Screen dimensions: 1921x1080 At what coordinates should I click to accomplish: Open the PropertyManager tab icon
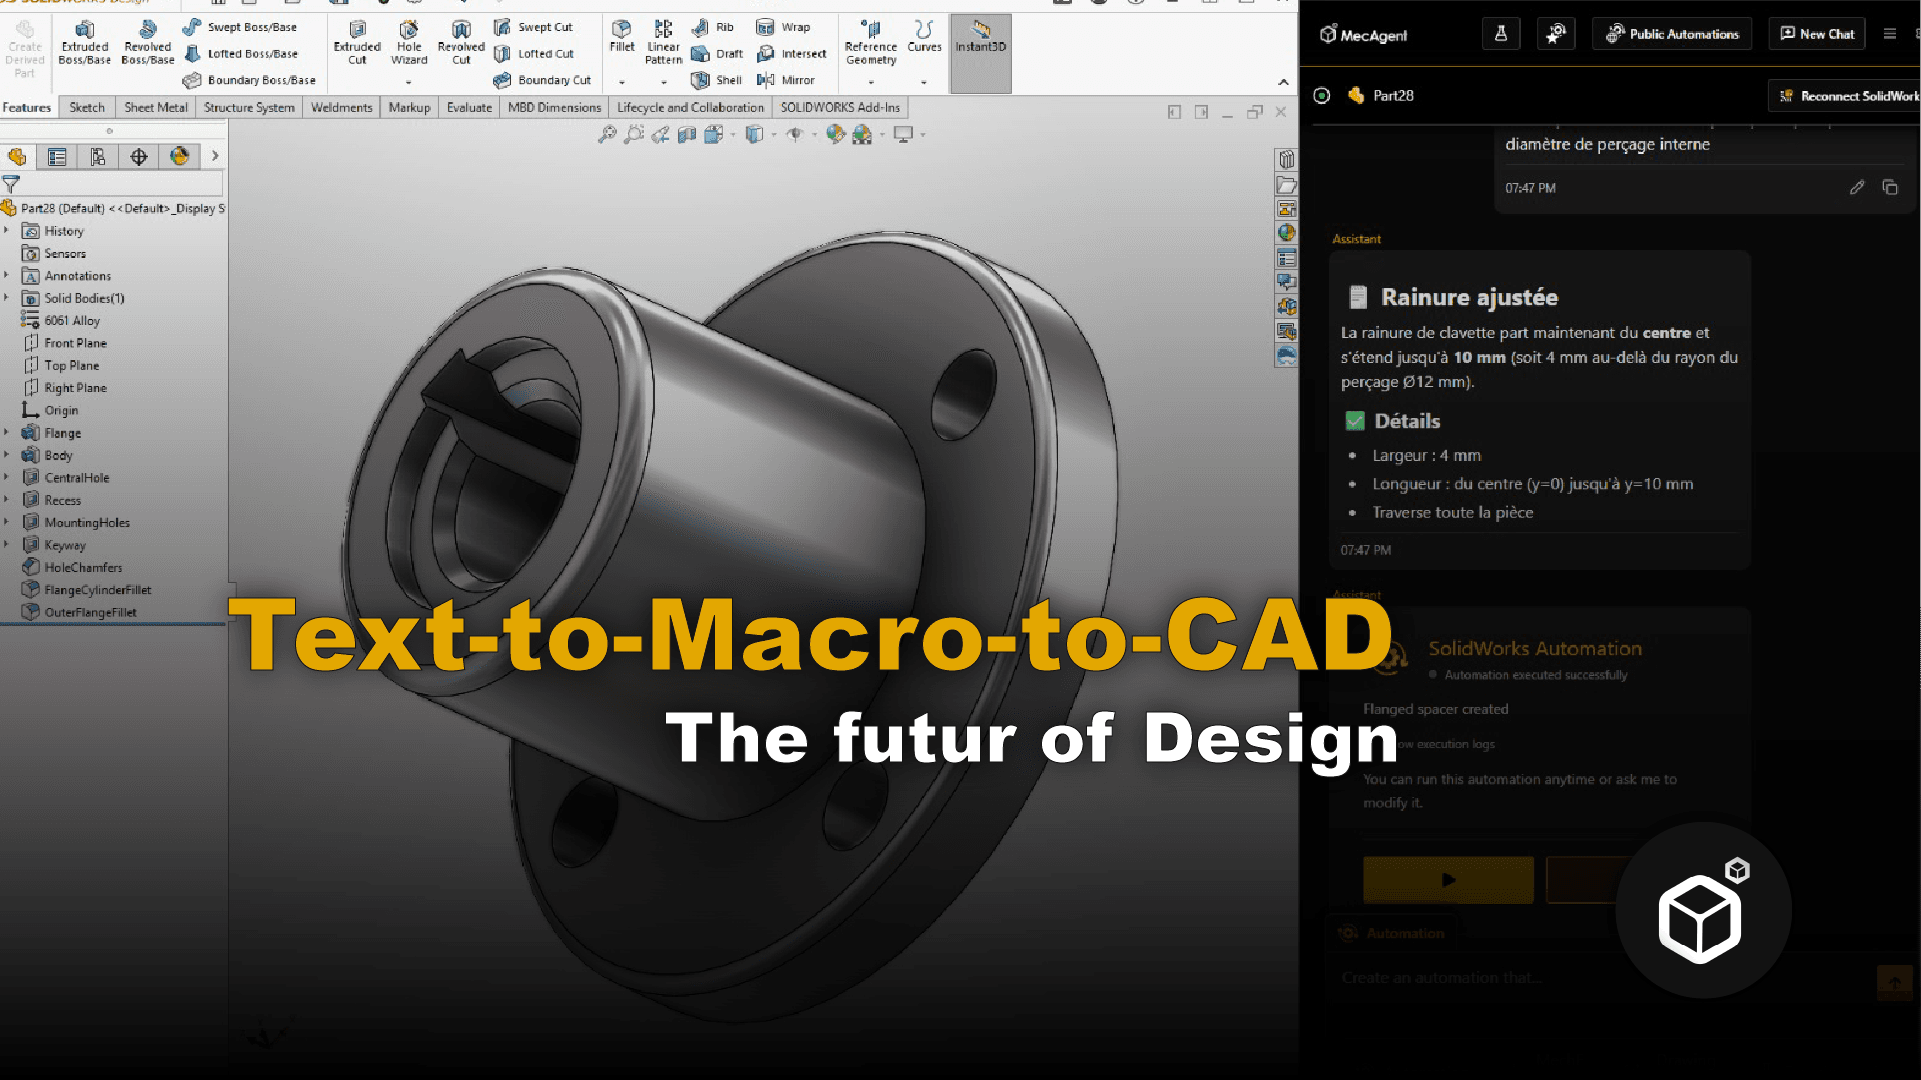tap(57, 157)
